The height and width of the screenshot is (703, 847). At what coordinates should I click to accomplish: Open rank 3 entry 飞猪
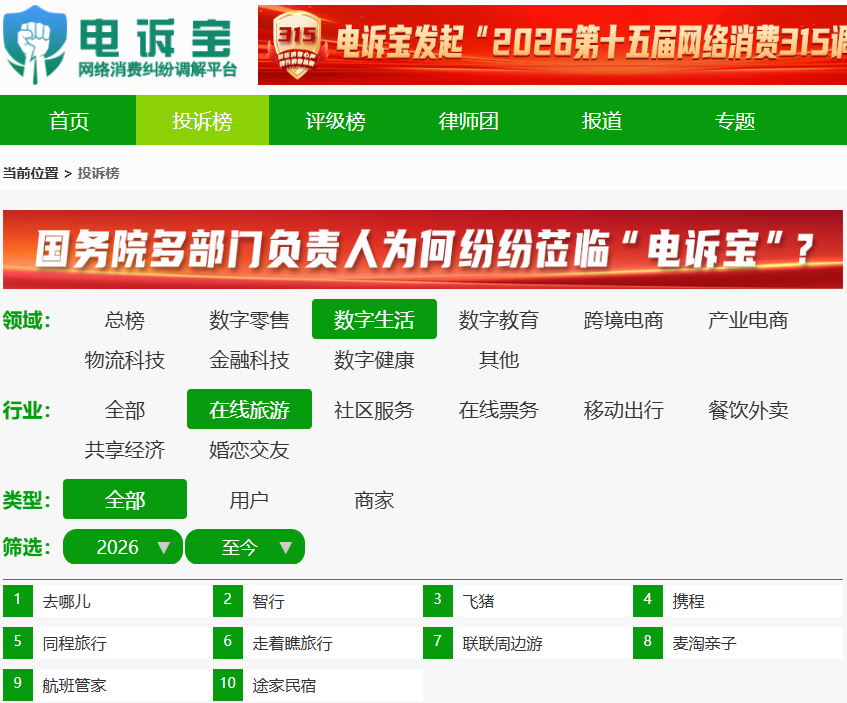[528, 601]
